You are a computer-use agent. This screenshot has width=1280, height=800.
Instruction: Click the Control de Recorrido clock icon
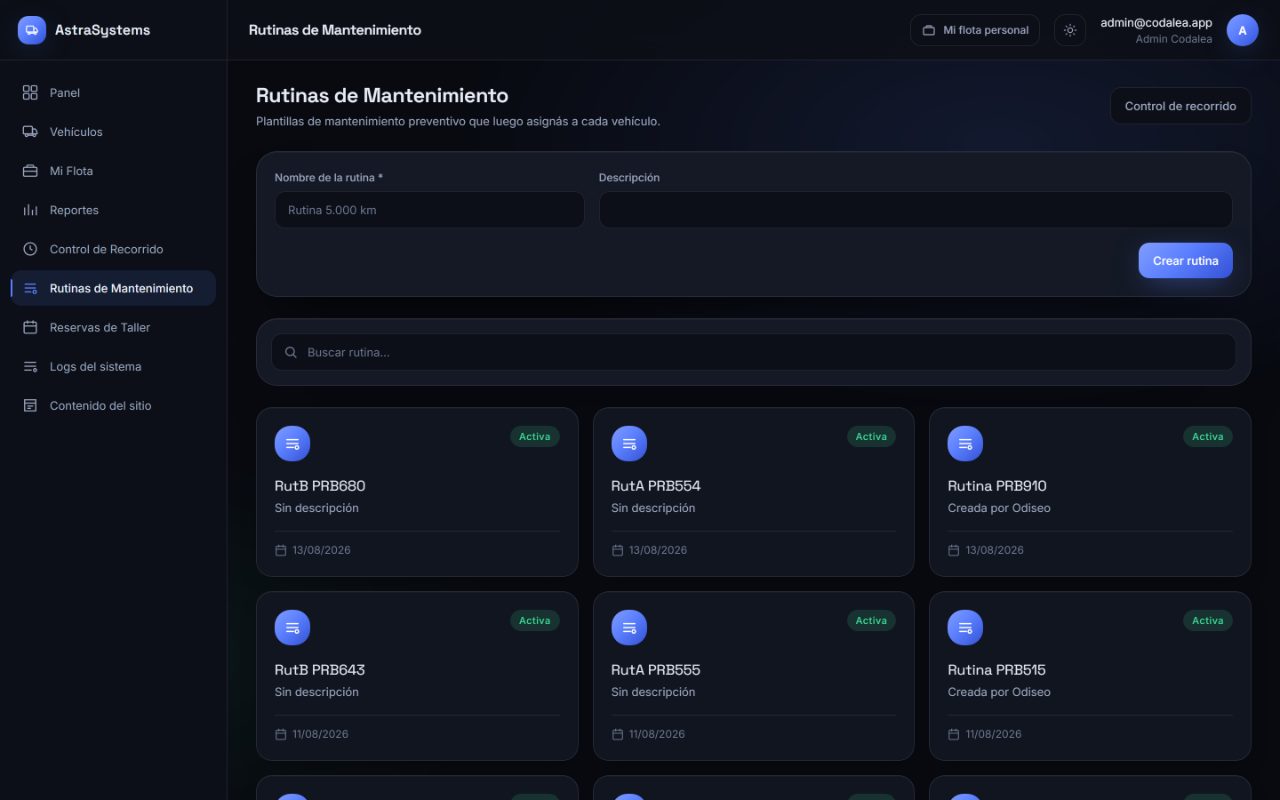tap(30, 249)
